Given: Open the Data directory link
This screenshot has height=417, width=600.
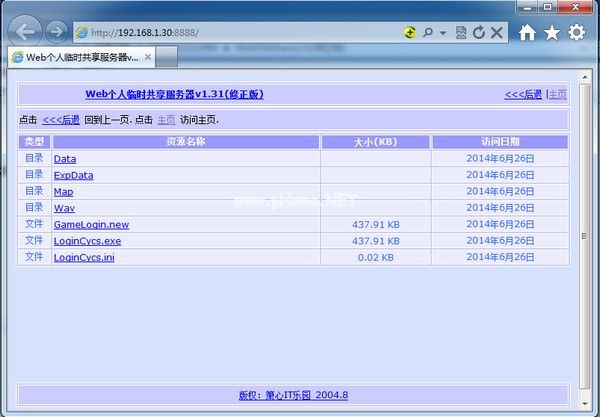Looking at the screenshot, I should click(x=64, y=159).
